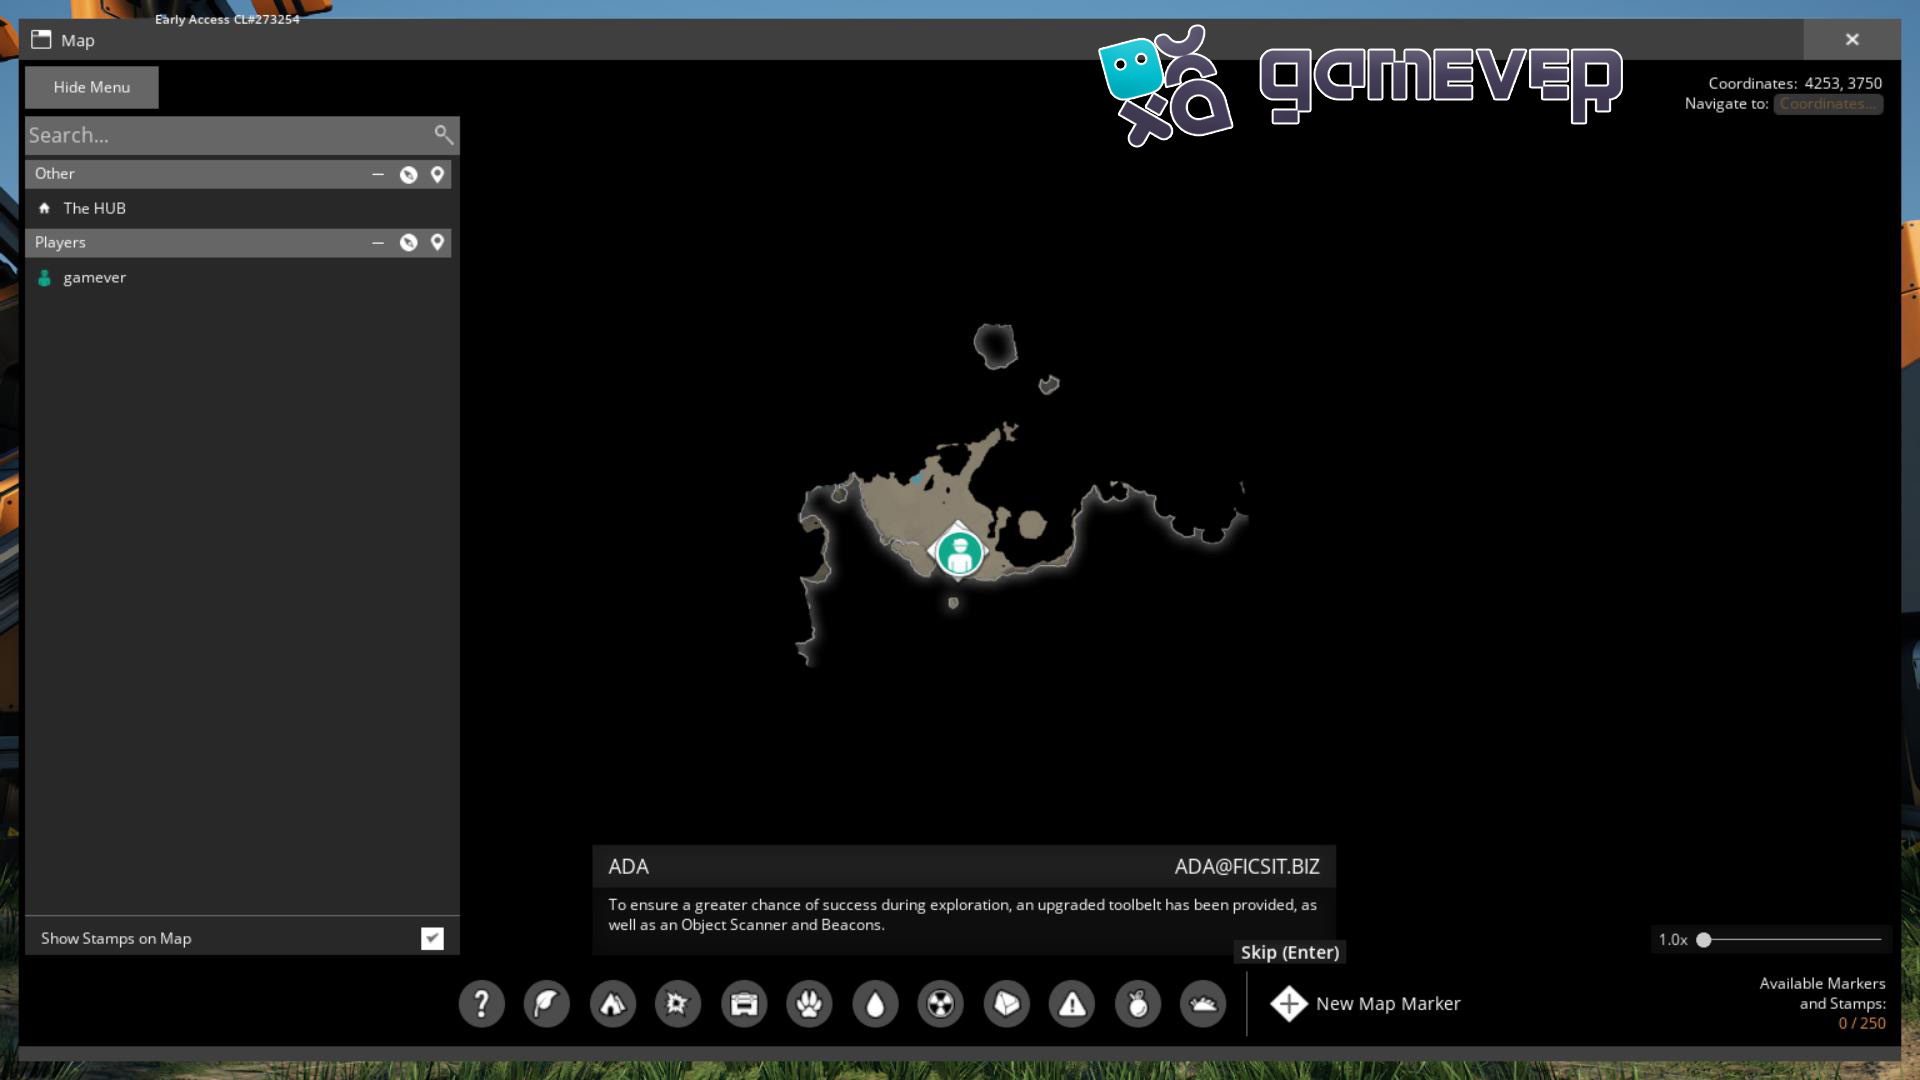Select the fruit berry stamp
Image resolution: width=1920 pixels, height=1080 pixels.
[x=1138, y=1003]
